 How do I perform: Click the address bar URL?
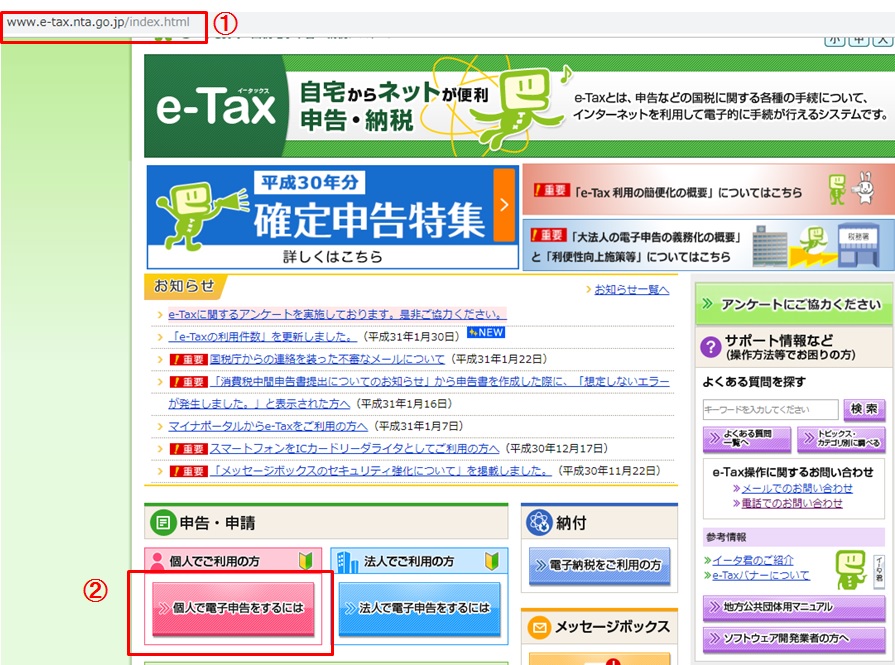98,22
